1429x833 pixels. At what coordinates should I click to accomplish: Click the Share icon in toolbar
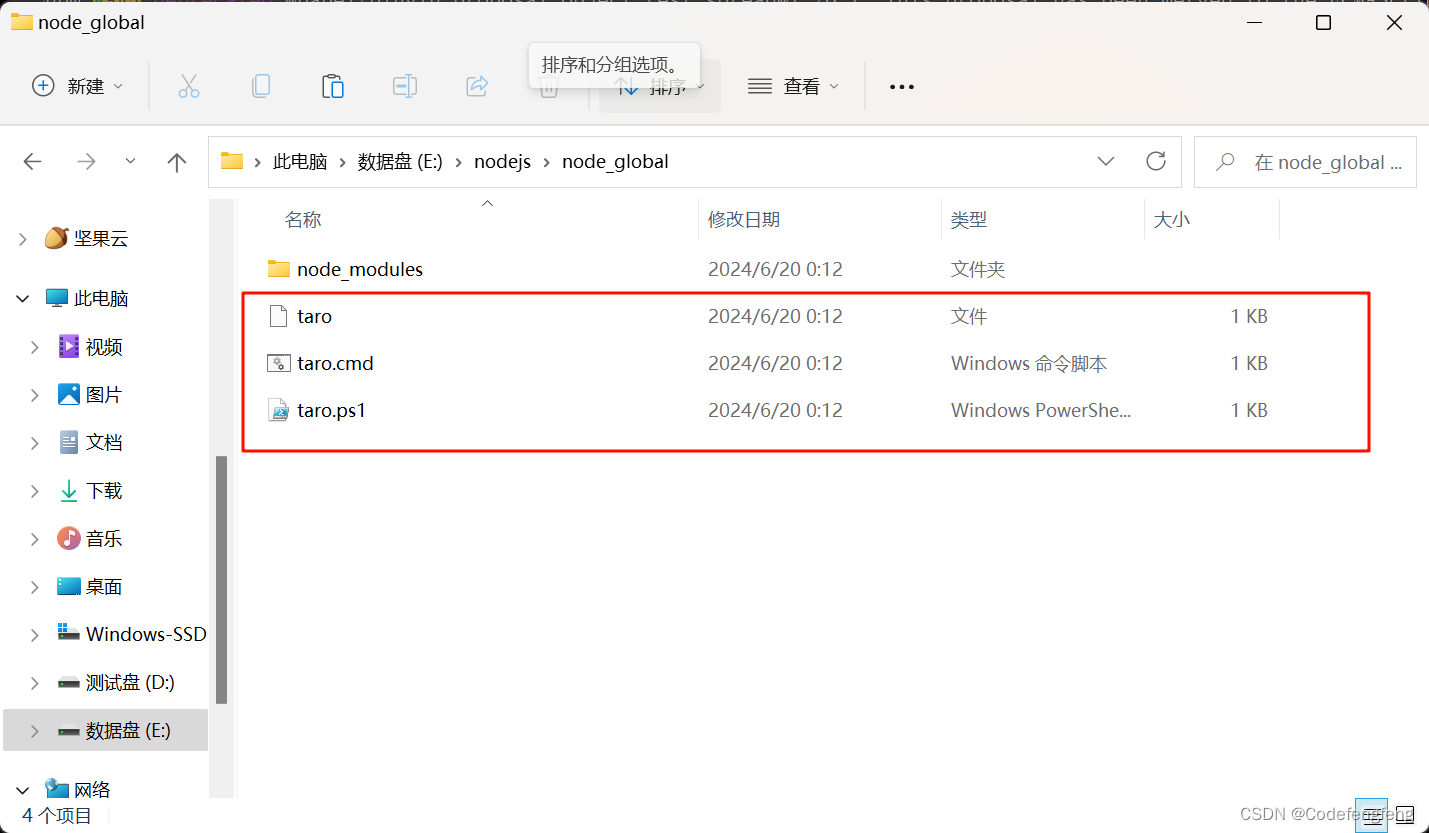tap(477, 87)
